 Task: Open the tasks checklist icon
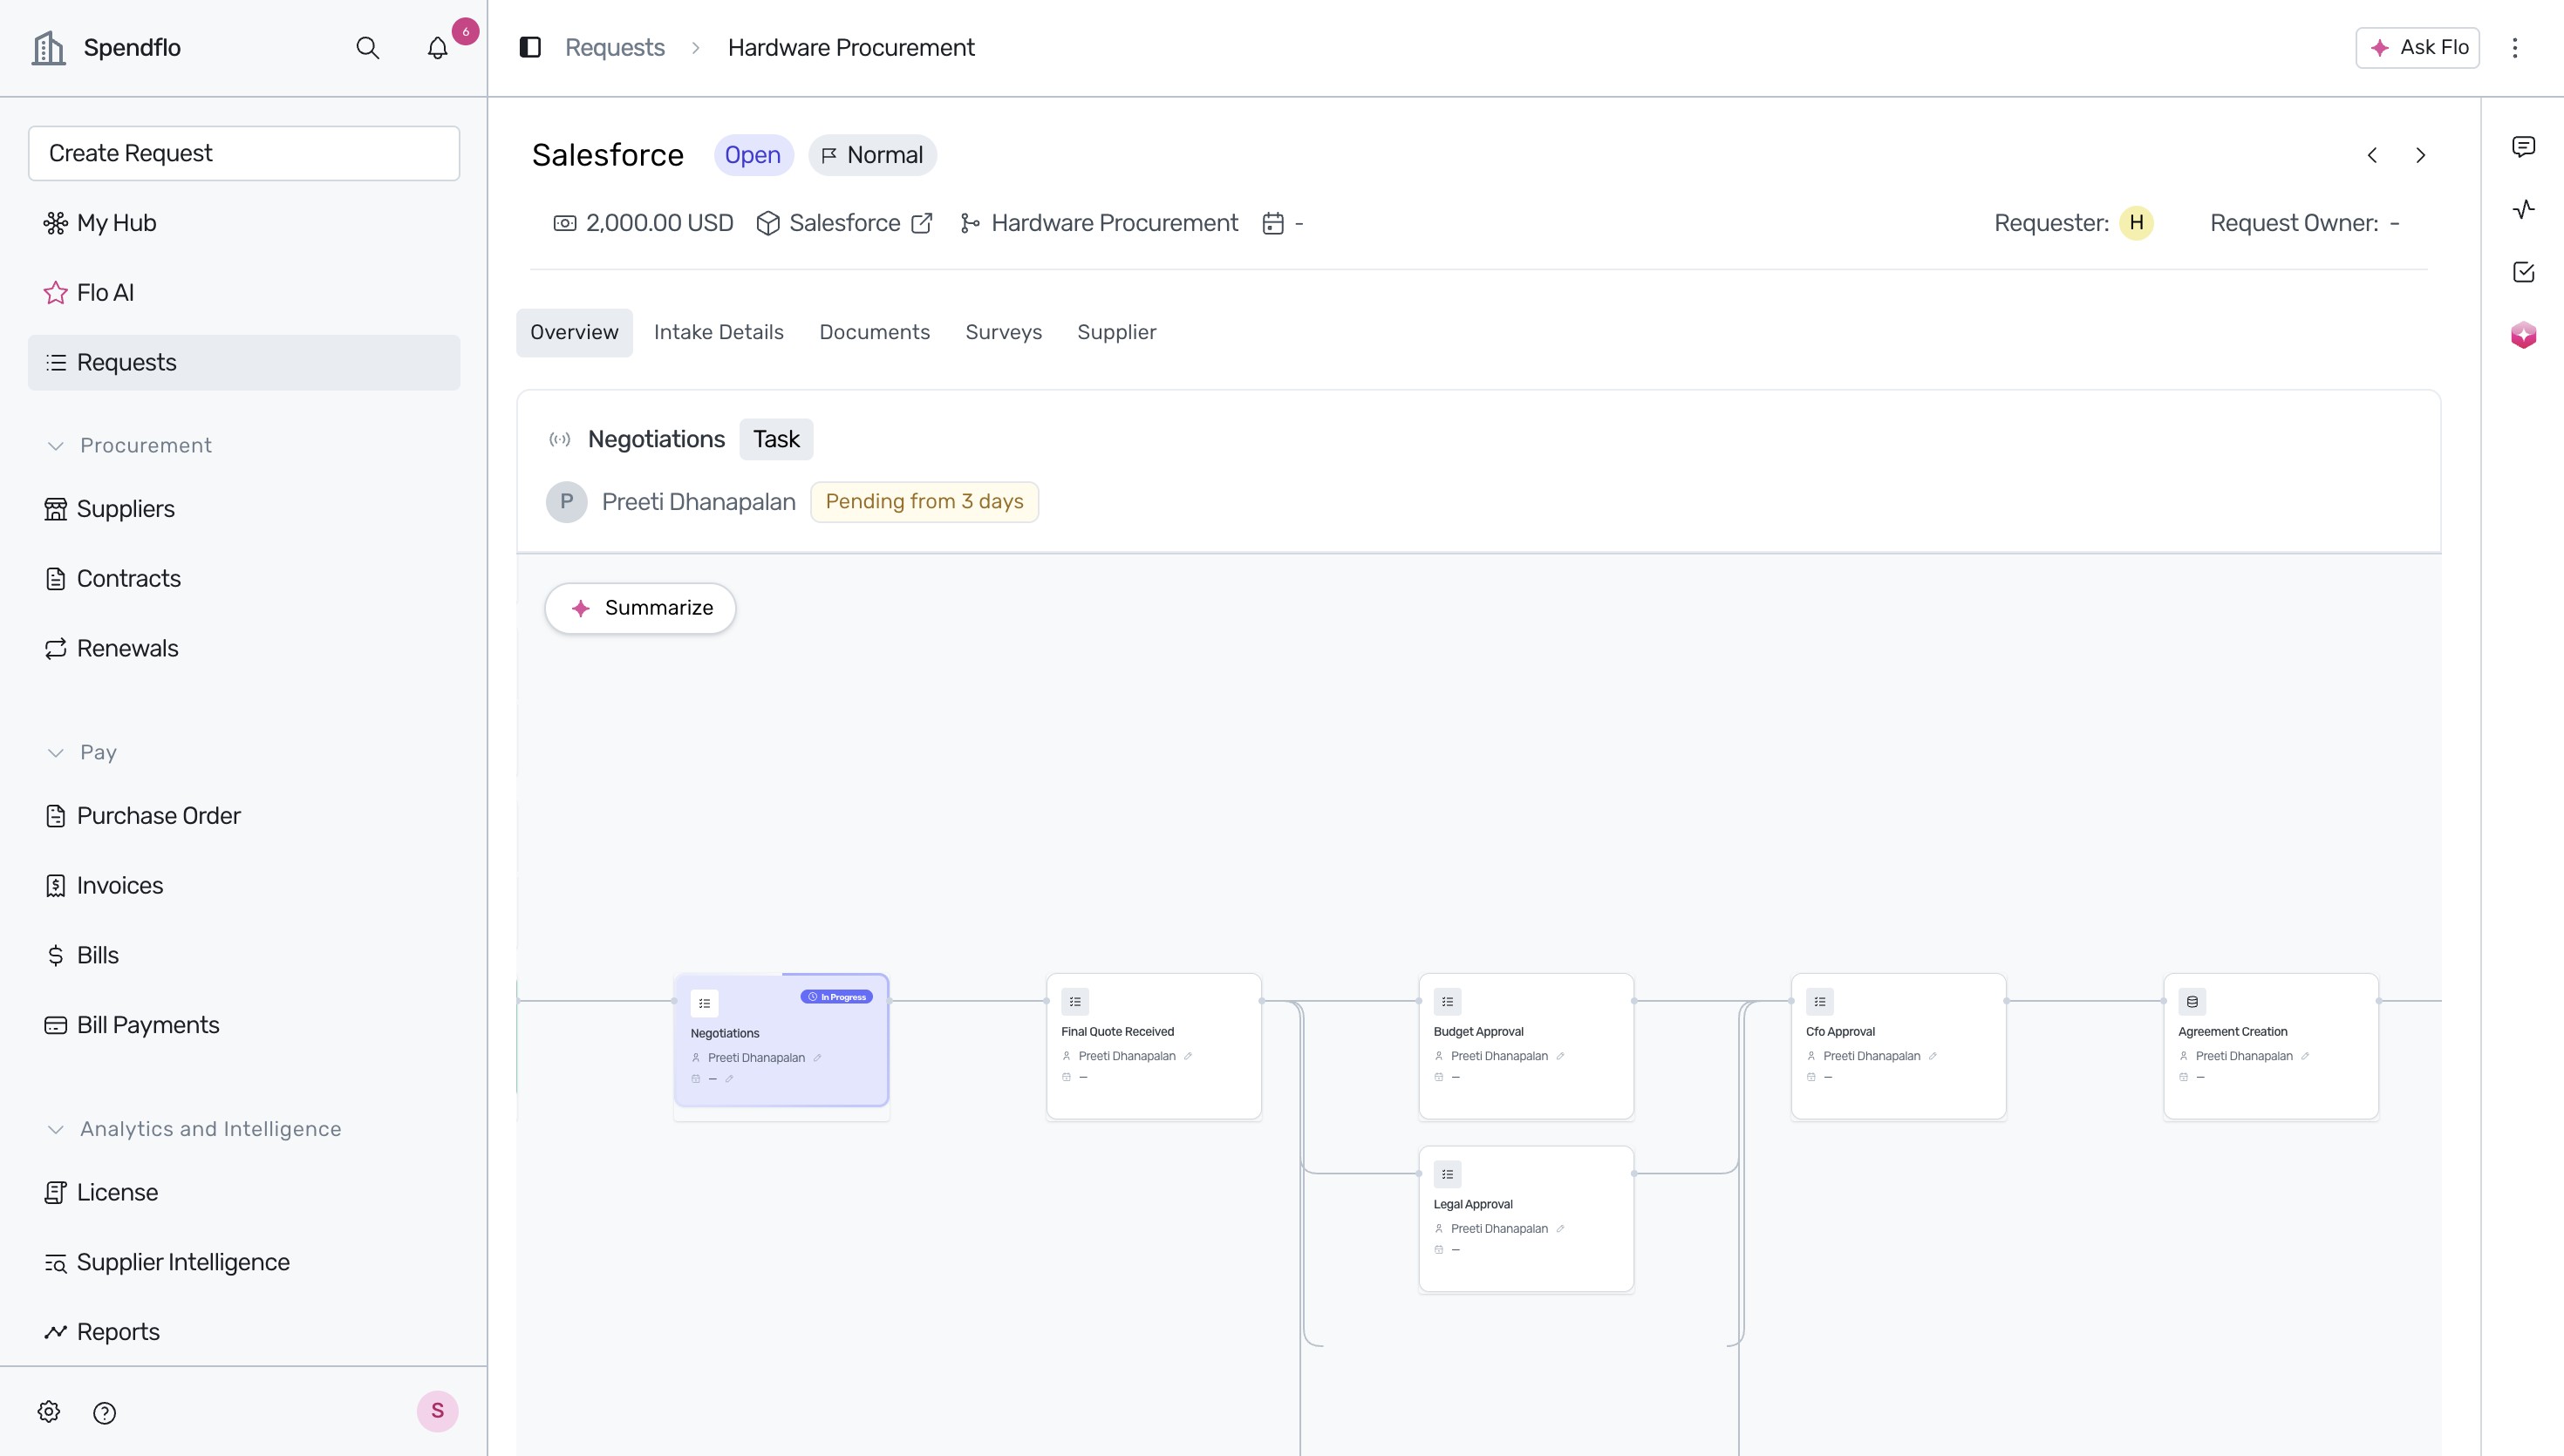coord(2524,272)
